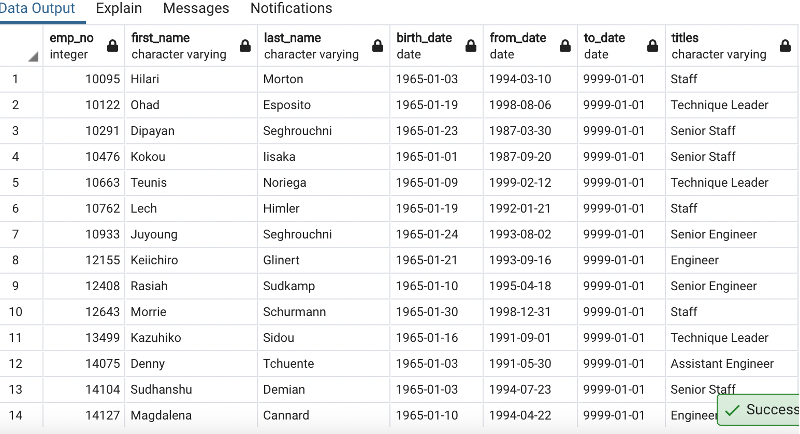Open the Notifications tab
The height and width of the screenshot is (434, 800).
[291, 9]
